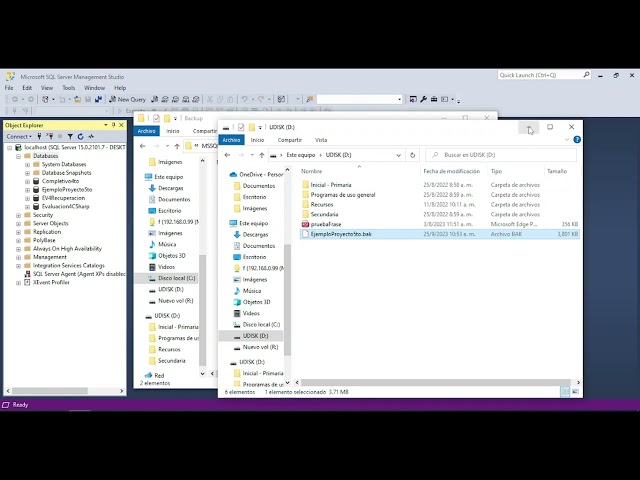The image size is (640, 480).
Task: Go back in UDISK explorer window
Action: click(227, 155)
